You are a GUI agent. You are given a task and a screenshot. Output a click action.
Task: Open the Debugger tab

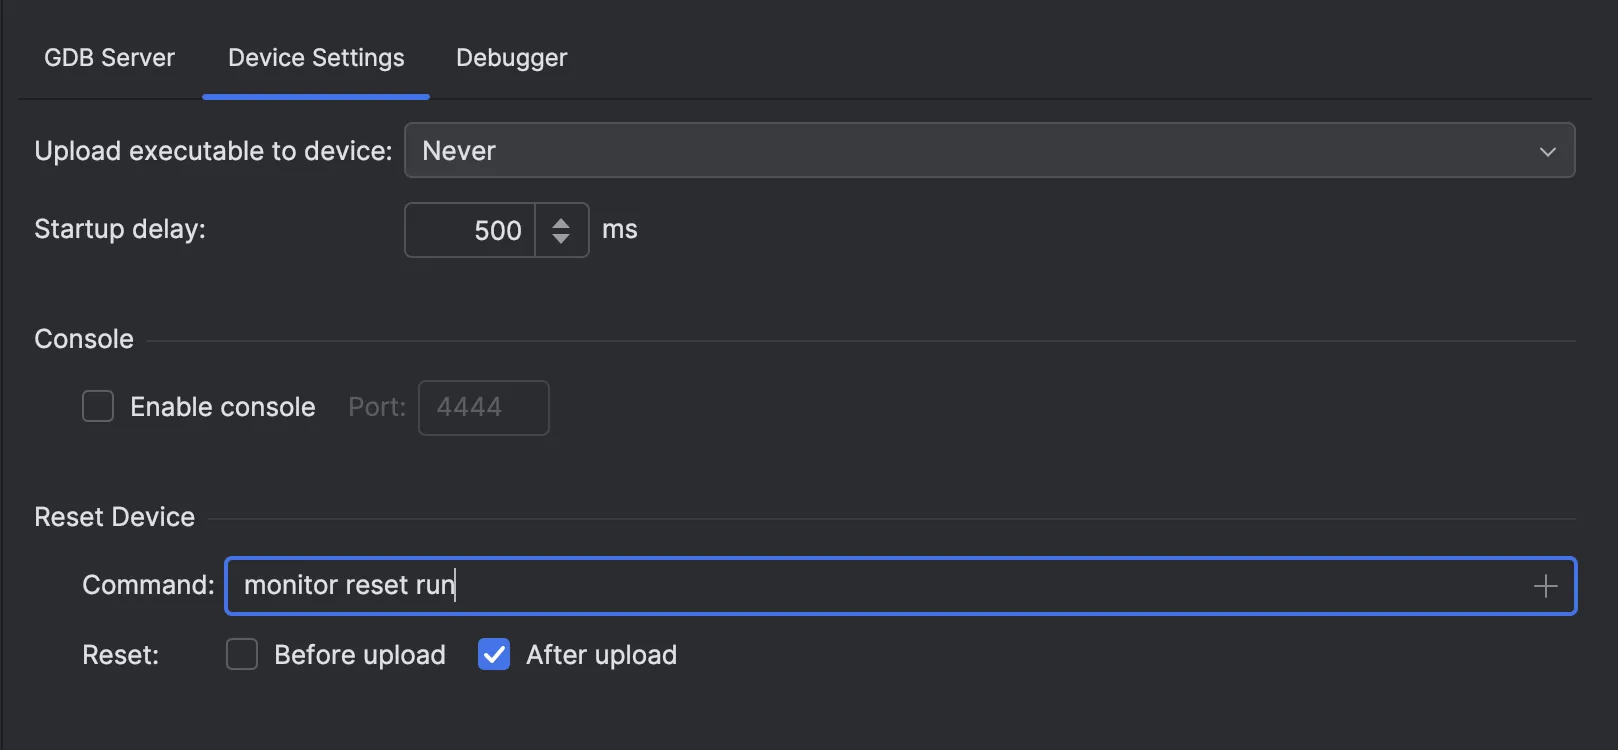tap(511, 58)
